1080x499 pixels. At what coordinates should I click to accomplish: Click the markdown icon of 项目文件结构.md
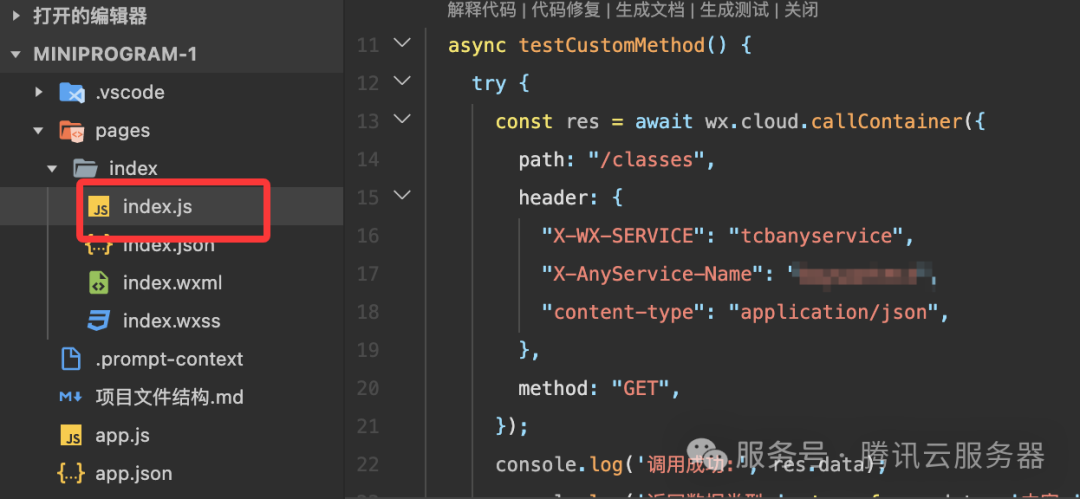coord(71,397)
